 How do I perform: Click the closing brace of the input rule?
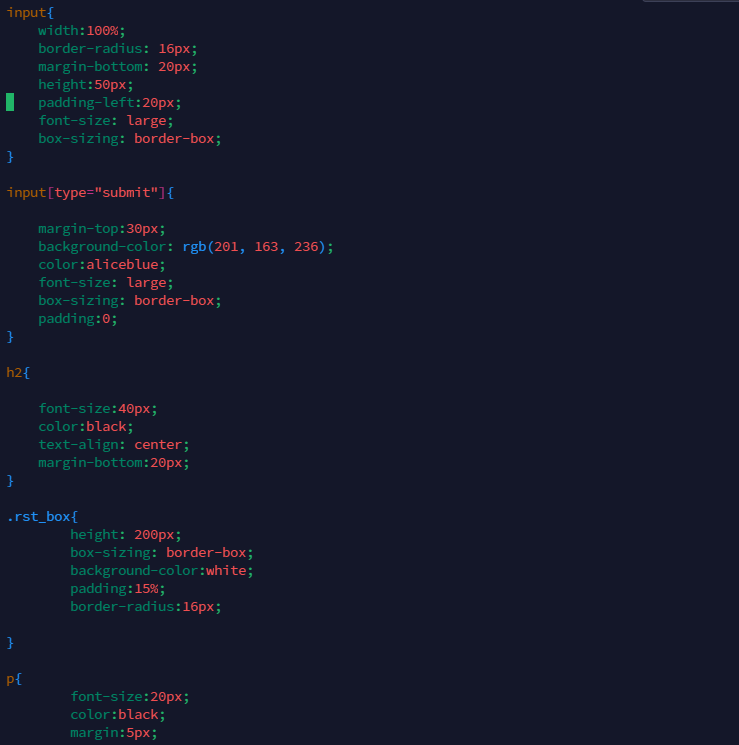[x=10, y=157]
